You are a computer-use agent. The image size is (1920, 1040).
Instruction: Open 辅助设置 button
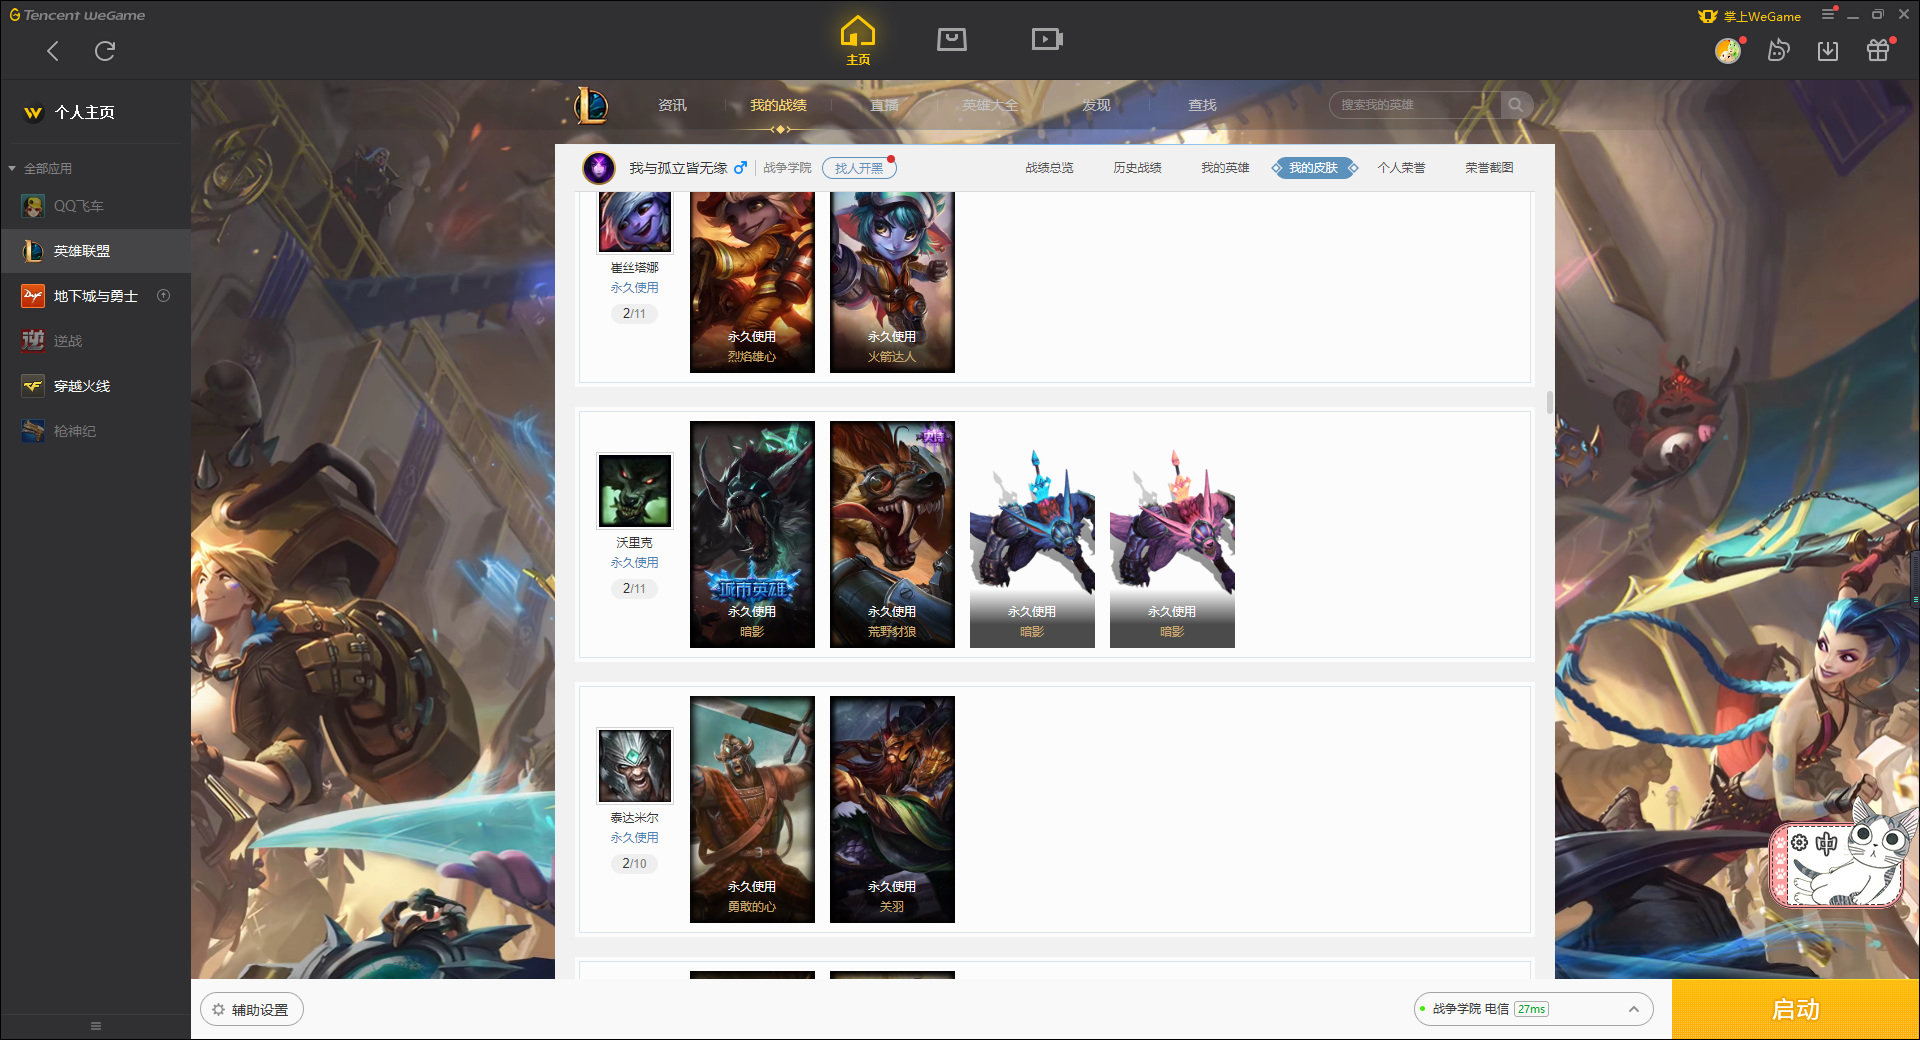(251, 1010)
